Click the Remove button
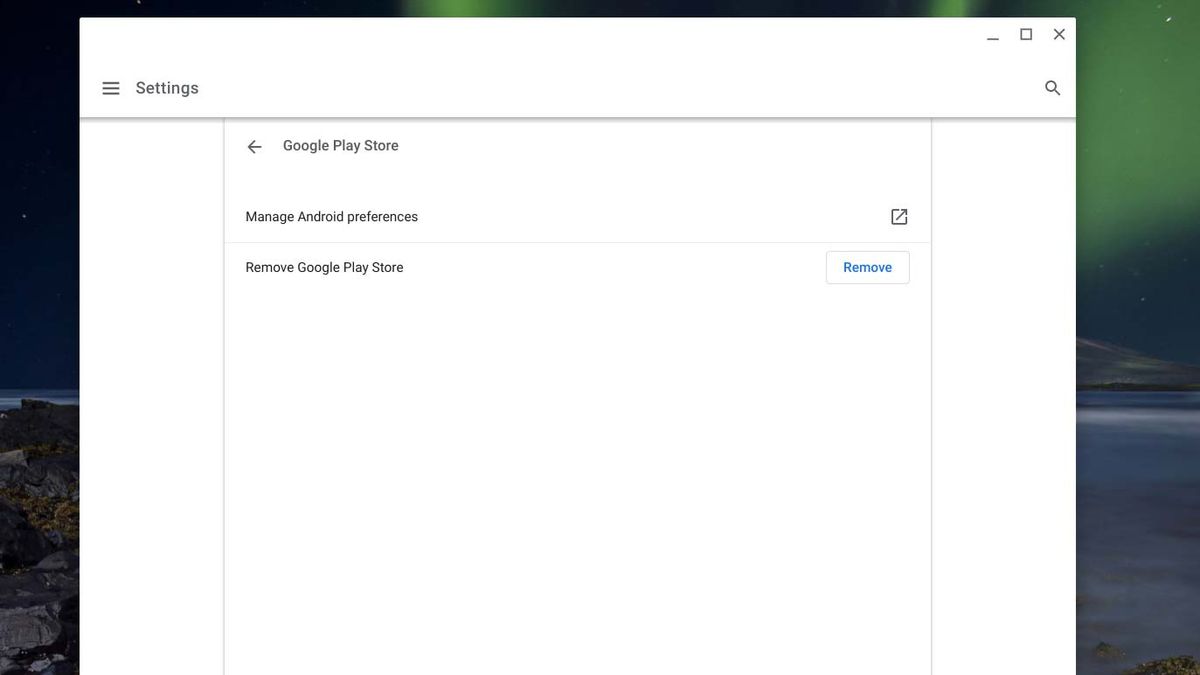Image resolution: width=1200 pixels, height=675 pixels. click(x=867, y=267)
